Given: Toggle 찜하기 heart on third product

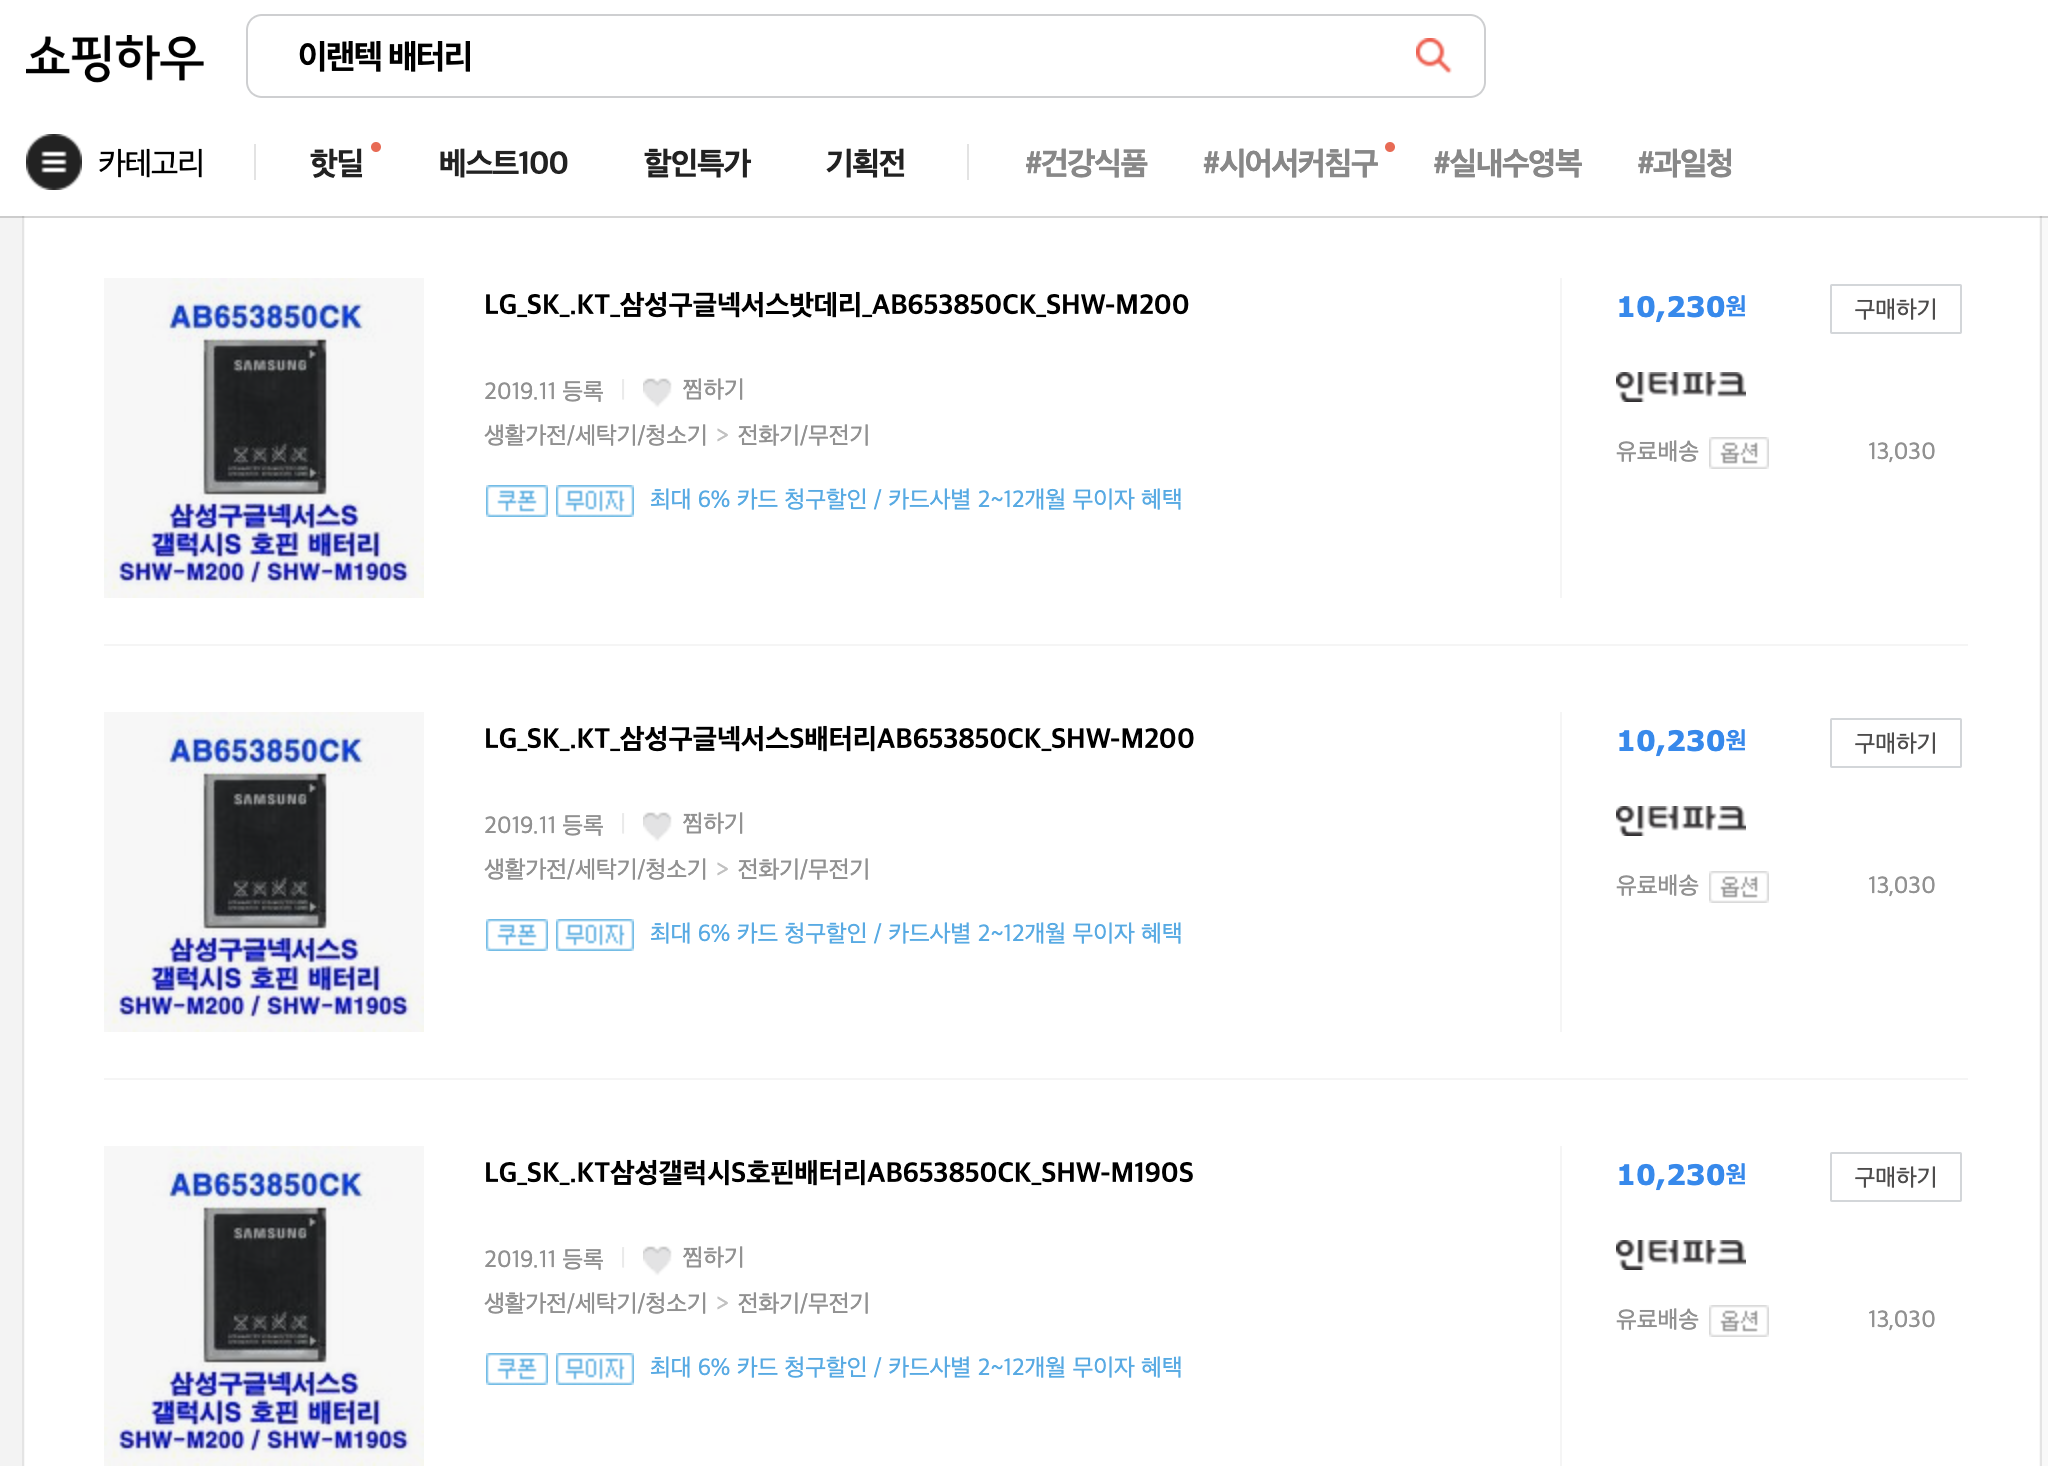Looking at the screenshot, I should [x=657, y=1259].
